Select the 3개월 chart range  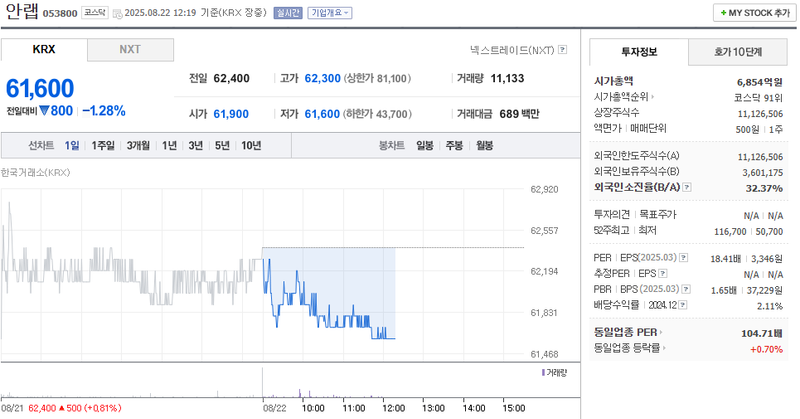click(x=138, y=145)
